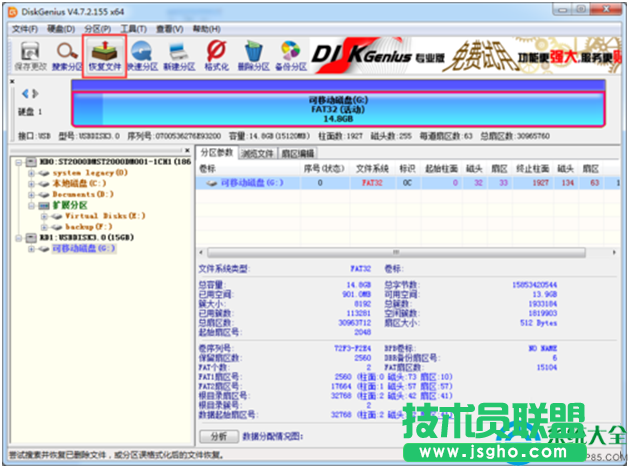This screenshot has height=468, width=630.
Task: Select HD0:ST2000DM001 disk in tree
Action: click(x=115, y=161)
